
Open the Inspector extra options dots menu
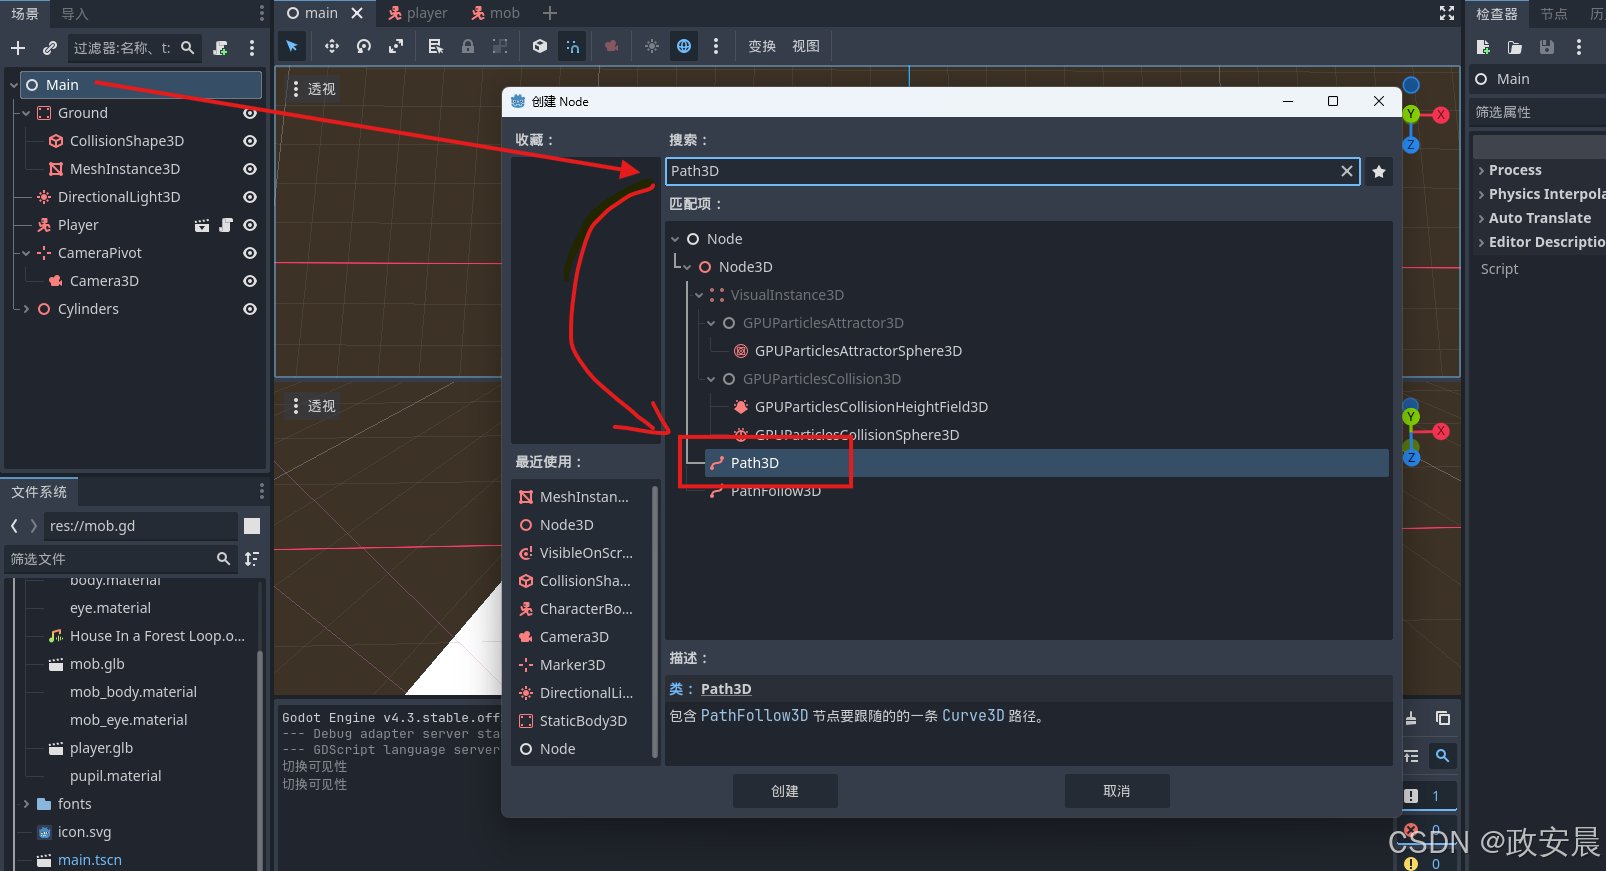[x=1579, y=47]
